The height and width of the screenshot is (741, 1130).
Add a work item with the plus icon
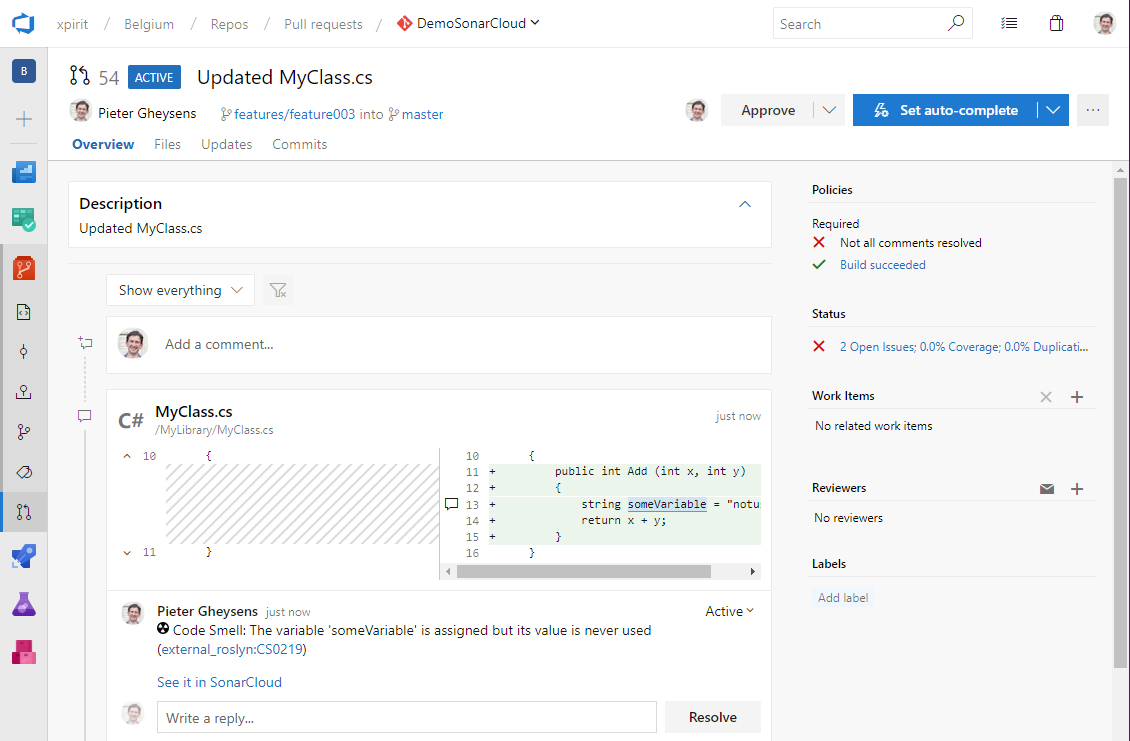point(1077,397)
